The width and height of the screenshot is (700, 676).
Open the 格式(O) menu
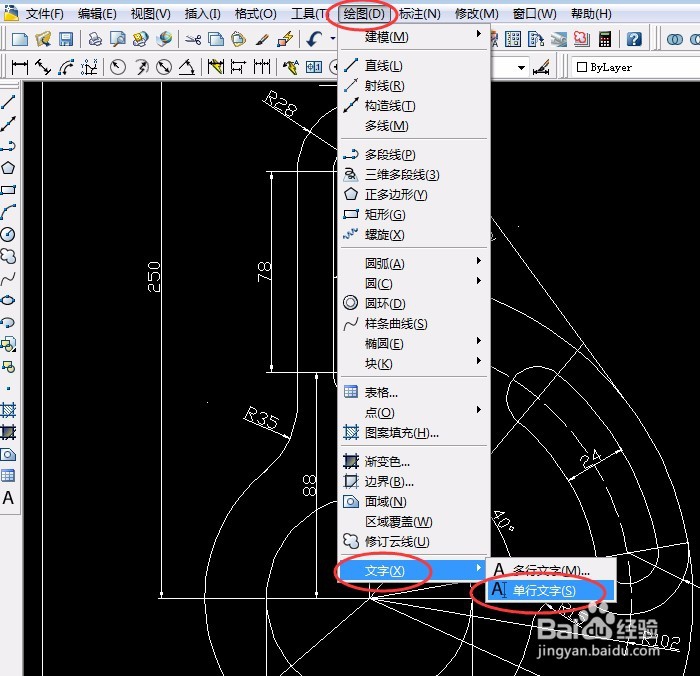tap(255, 14)
